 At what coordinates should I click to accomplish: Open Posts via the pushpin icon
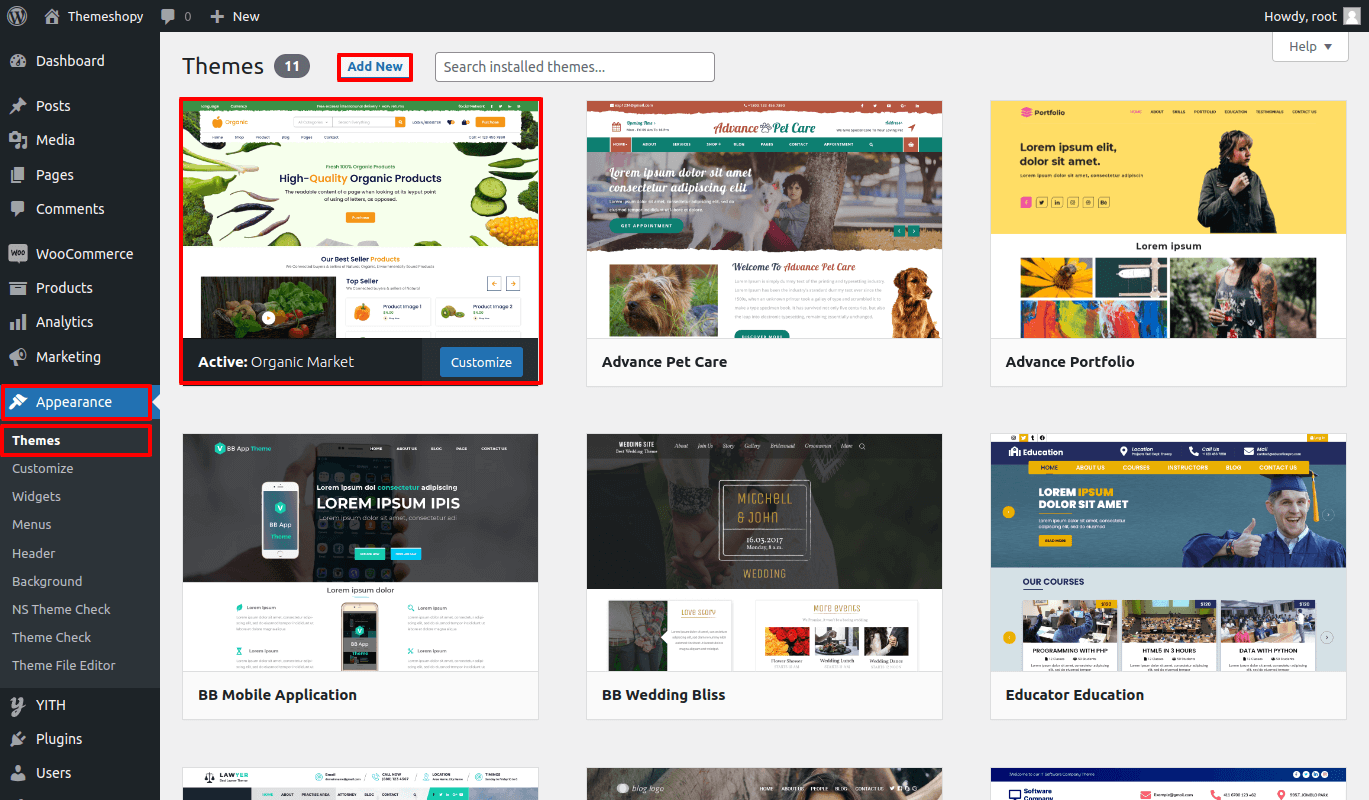click(x=18, y=106)
